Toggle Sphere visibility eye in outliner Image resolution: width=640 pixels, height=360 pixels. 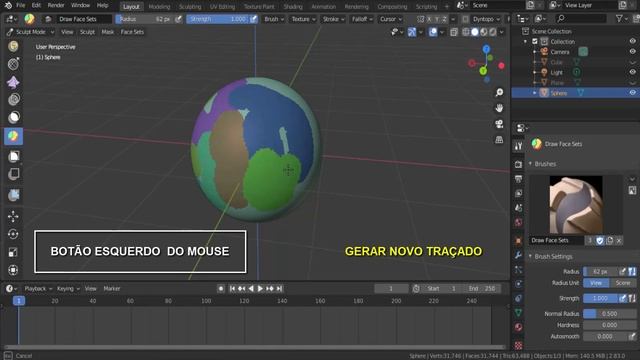tap(632, 93)
